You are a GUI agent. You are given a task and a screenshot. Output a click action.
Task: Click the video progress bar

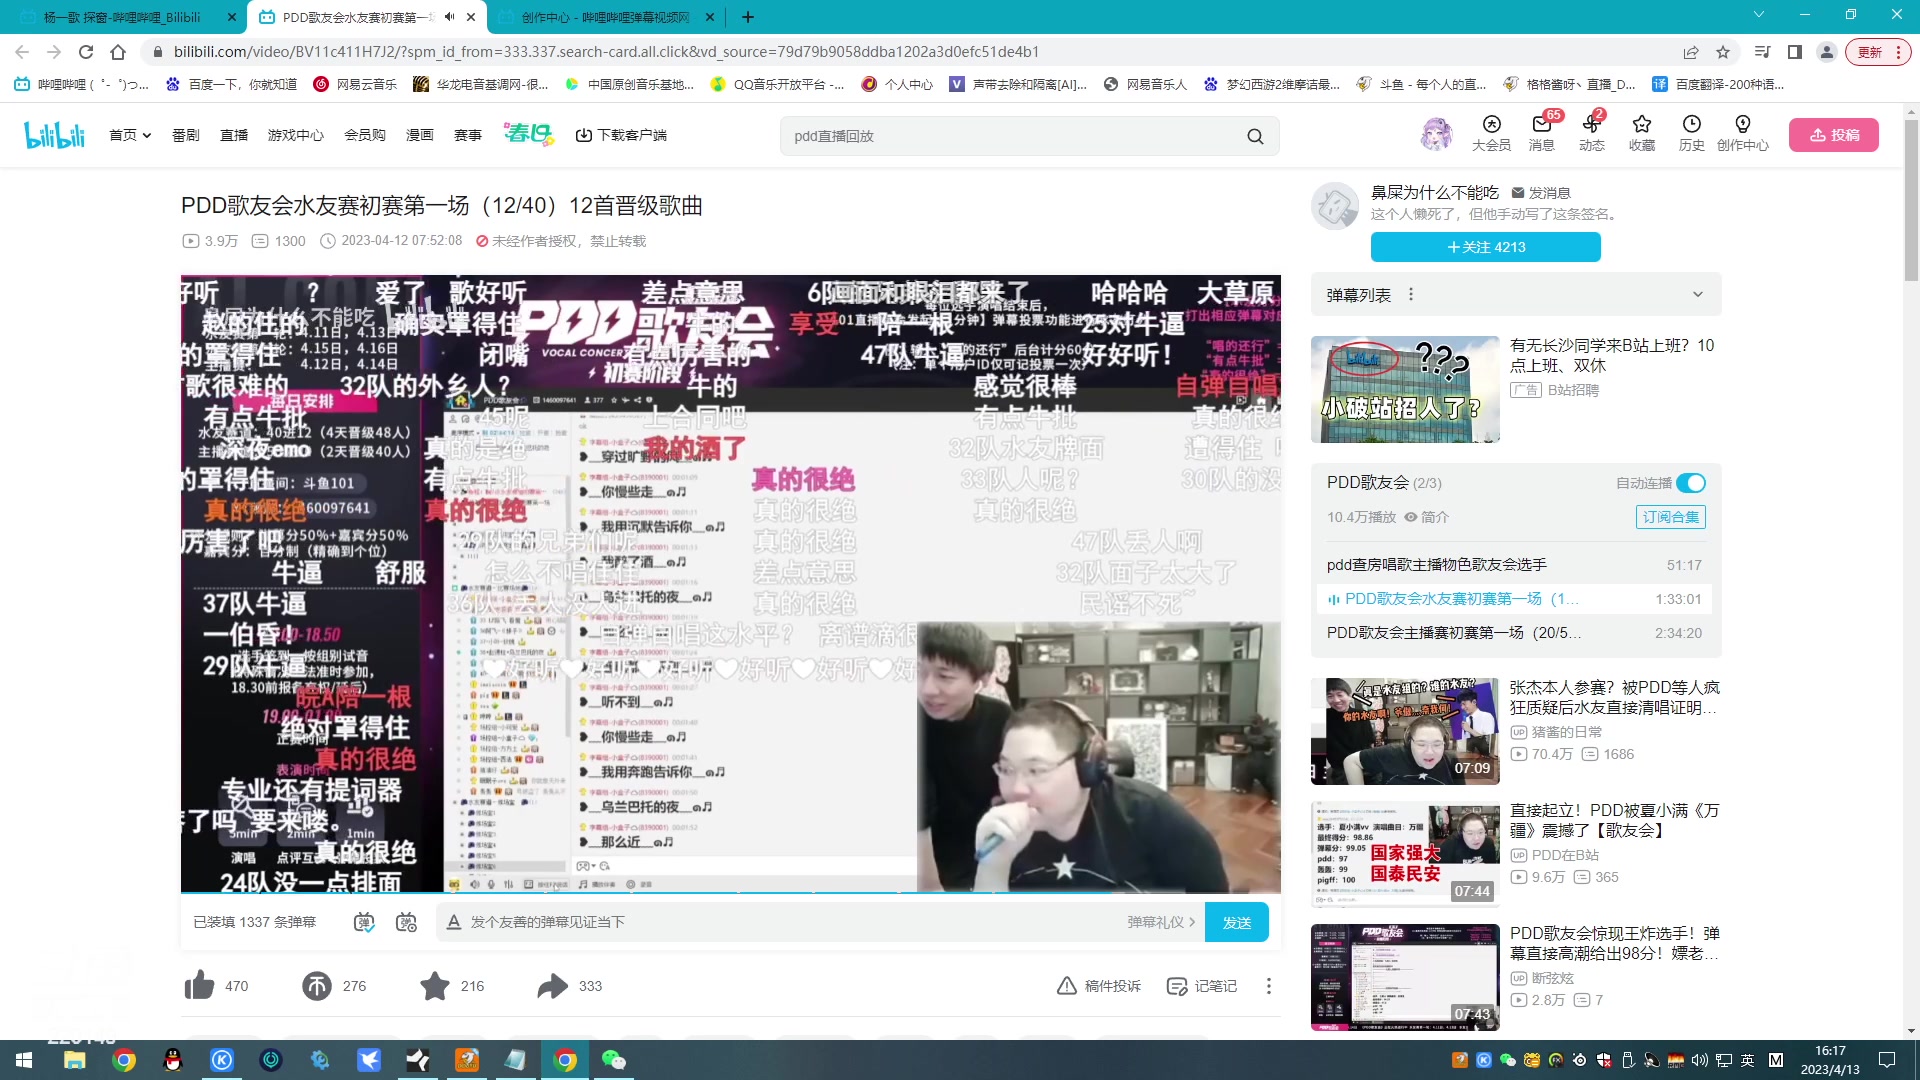pos(730,891)
